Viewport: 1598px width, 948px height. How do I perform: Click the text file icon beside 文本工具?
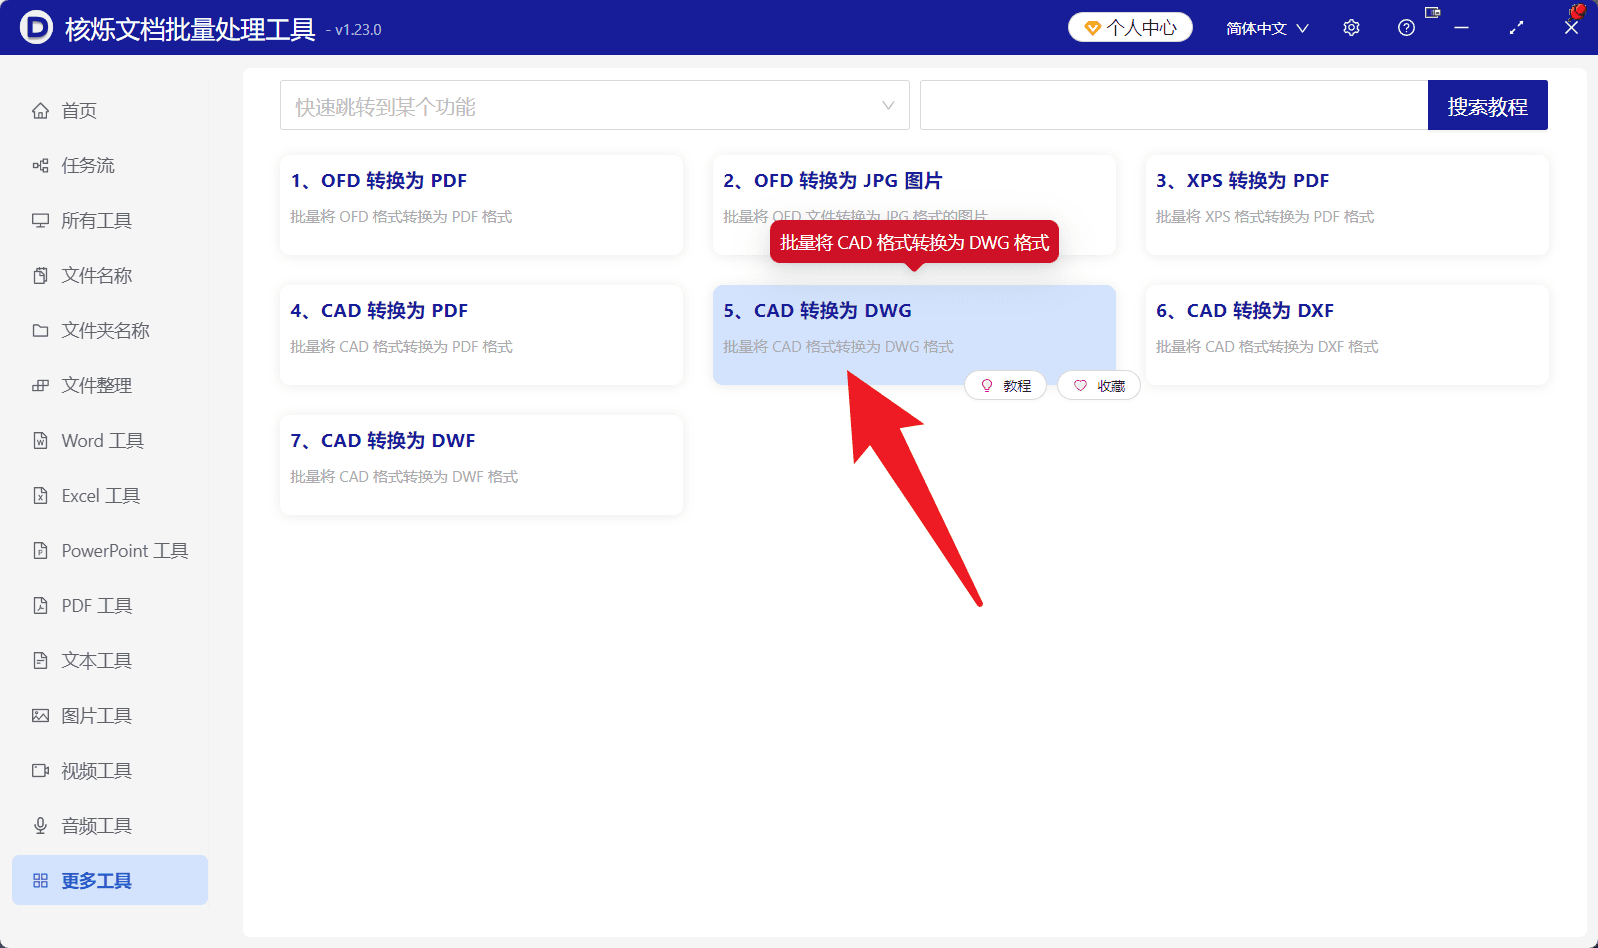(x=40, y=661)
